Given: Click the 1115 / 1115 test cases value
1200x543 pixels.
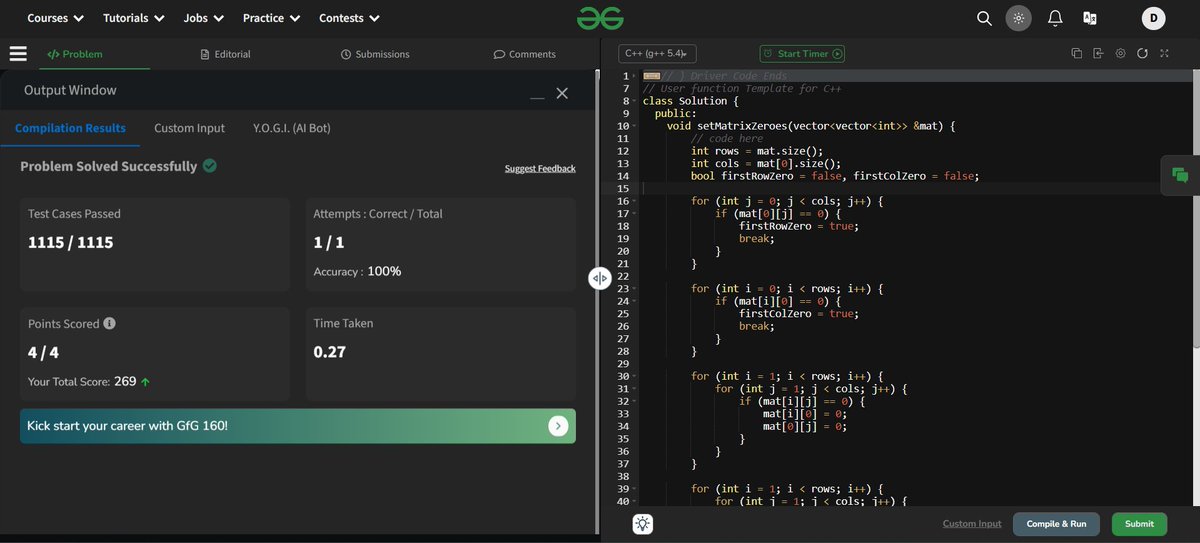Looking at the screenshot, I should click(71, 242).
